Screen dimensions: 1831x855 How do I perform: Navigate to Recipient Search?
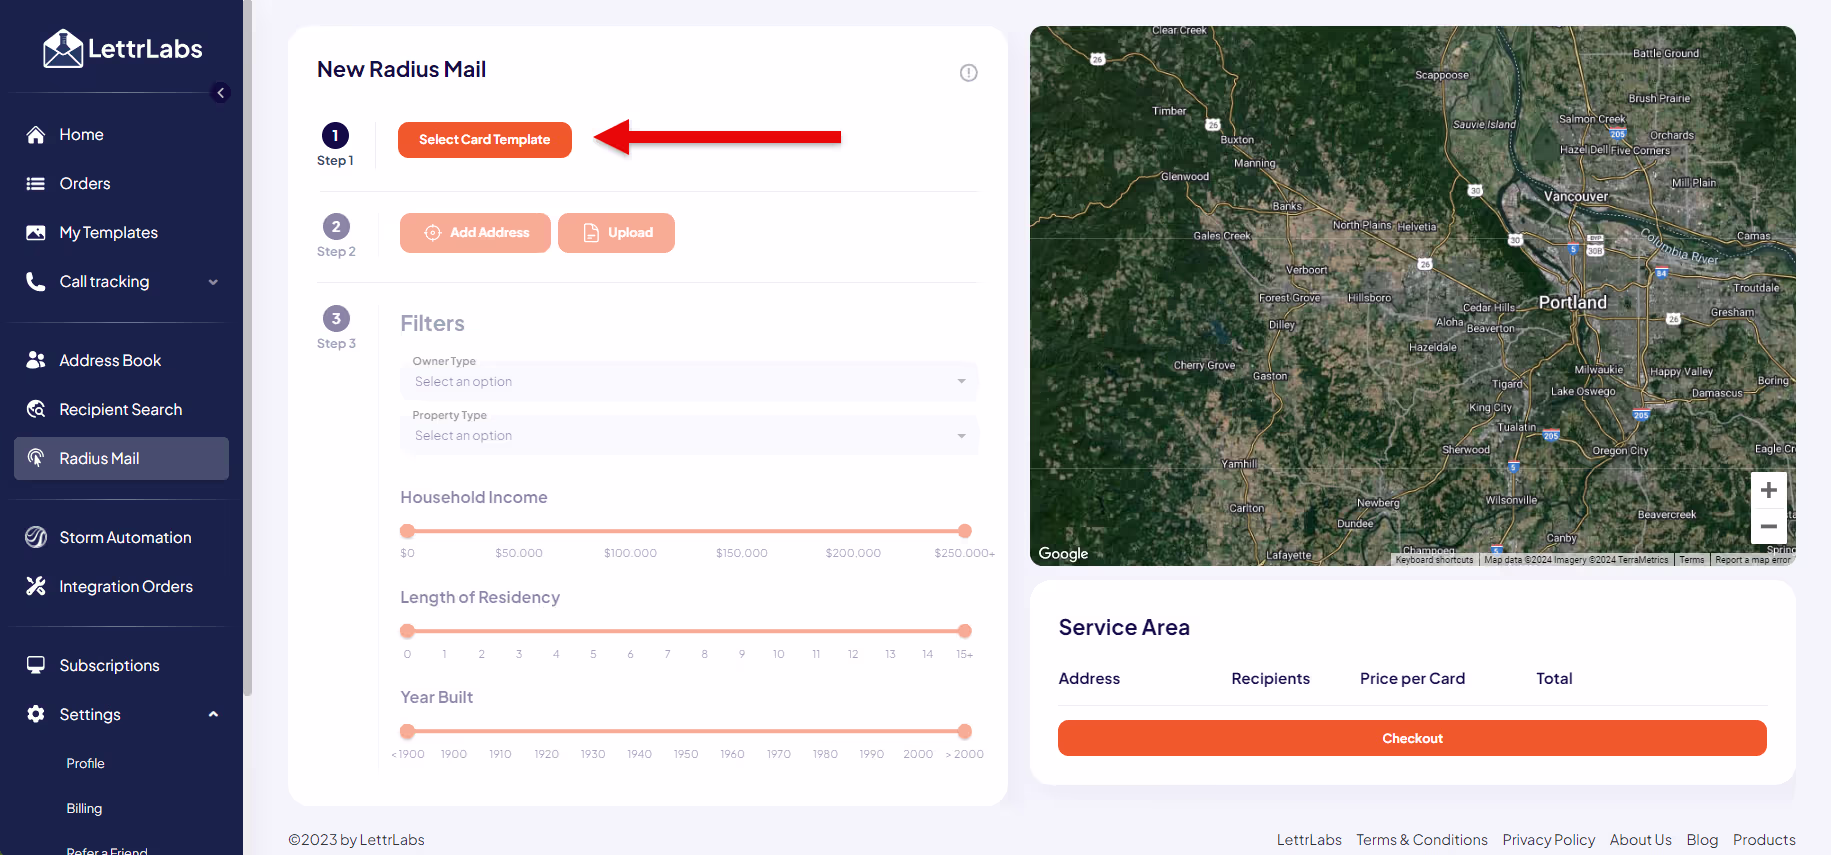click(x=121, y=409)
